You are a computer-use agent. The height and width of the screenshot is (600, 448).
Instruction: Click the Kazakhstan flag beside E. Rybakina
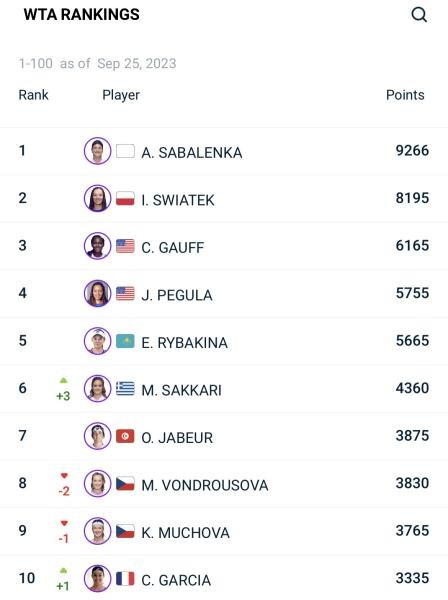125,341
